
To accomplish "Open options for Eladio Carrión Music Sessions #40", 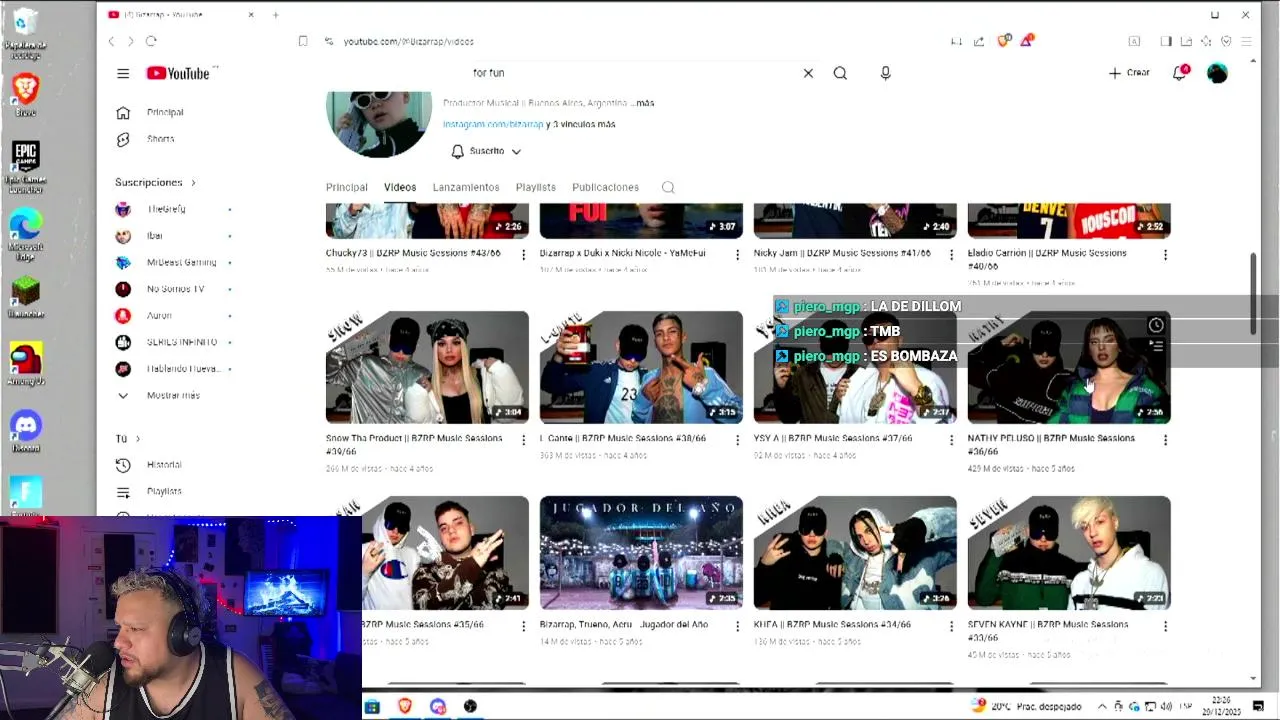I will [1165, 255].
